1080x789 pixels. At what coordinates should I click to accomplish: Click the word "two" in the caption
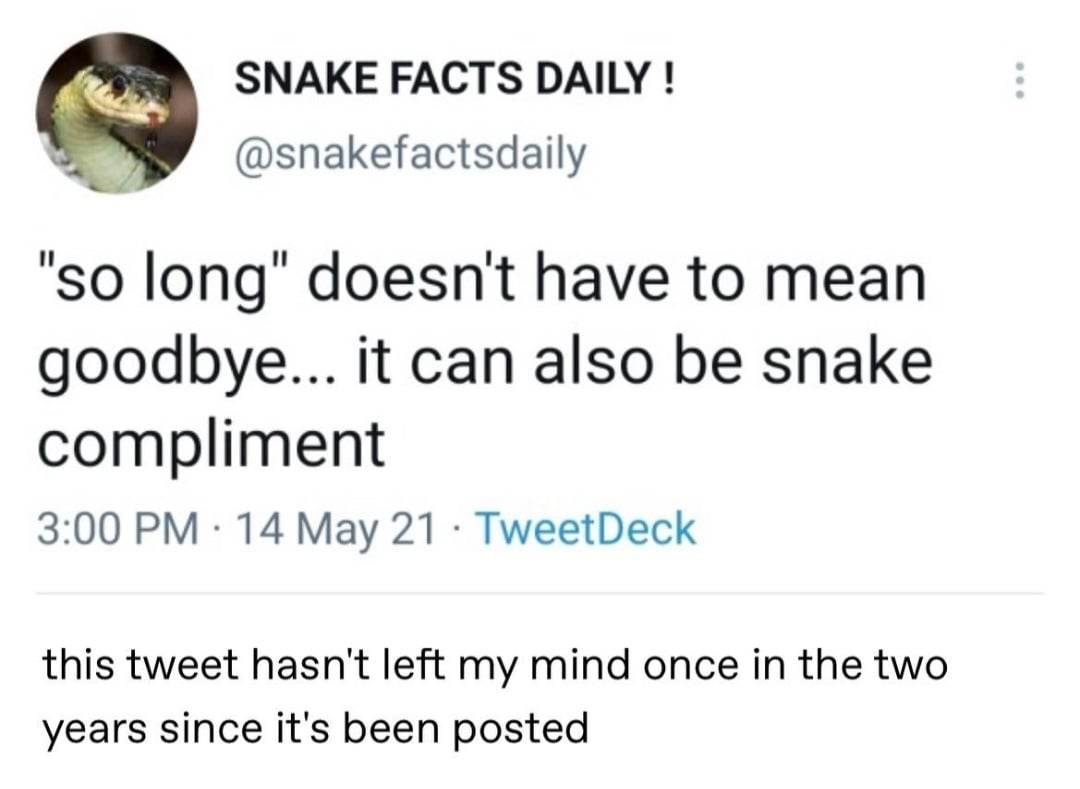tap(909, 667)
